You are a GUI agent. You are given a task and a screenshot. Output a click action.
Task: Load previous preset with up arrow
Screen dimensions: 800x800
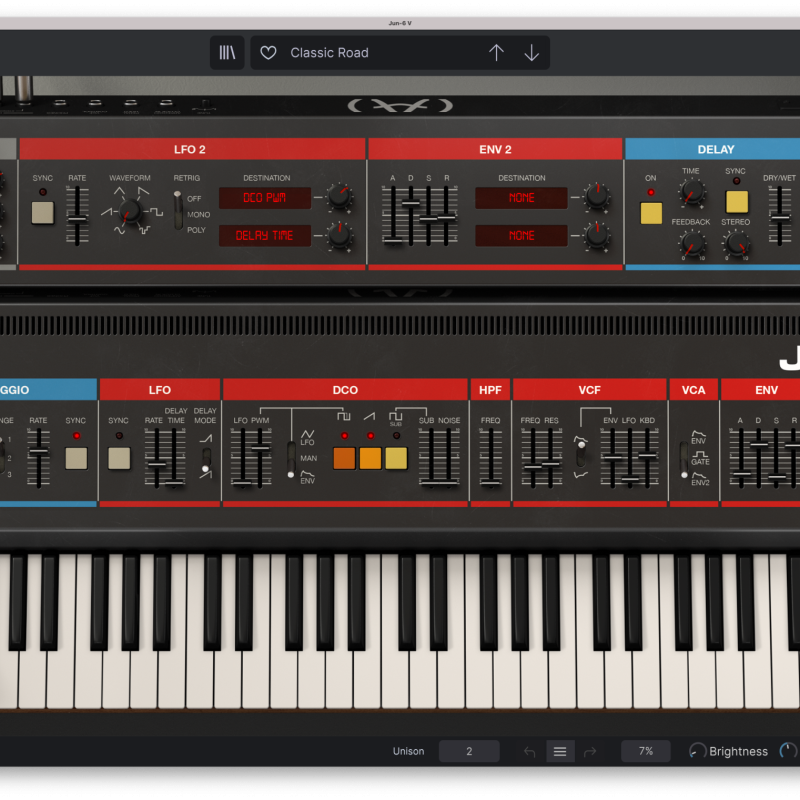(496, 53)
